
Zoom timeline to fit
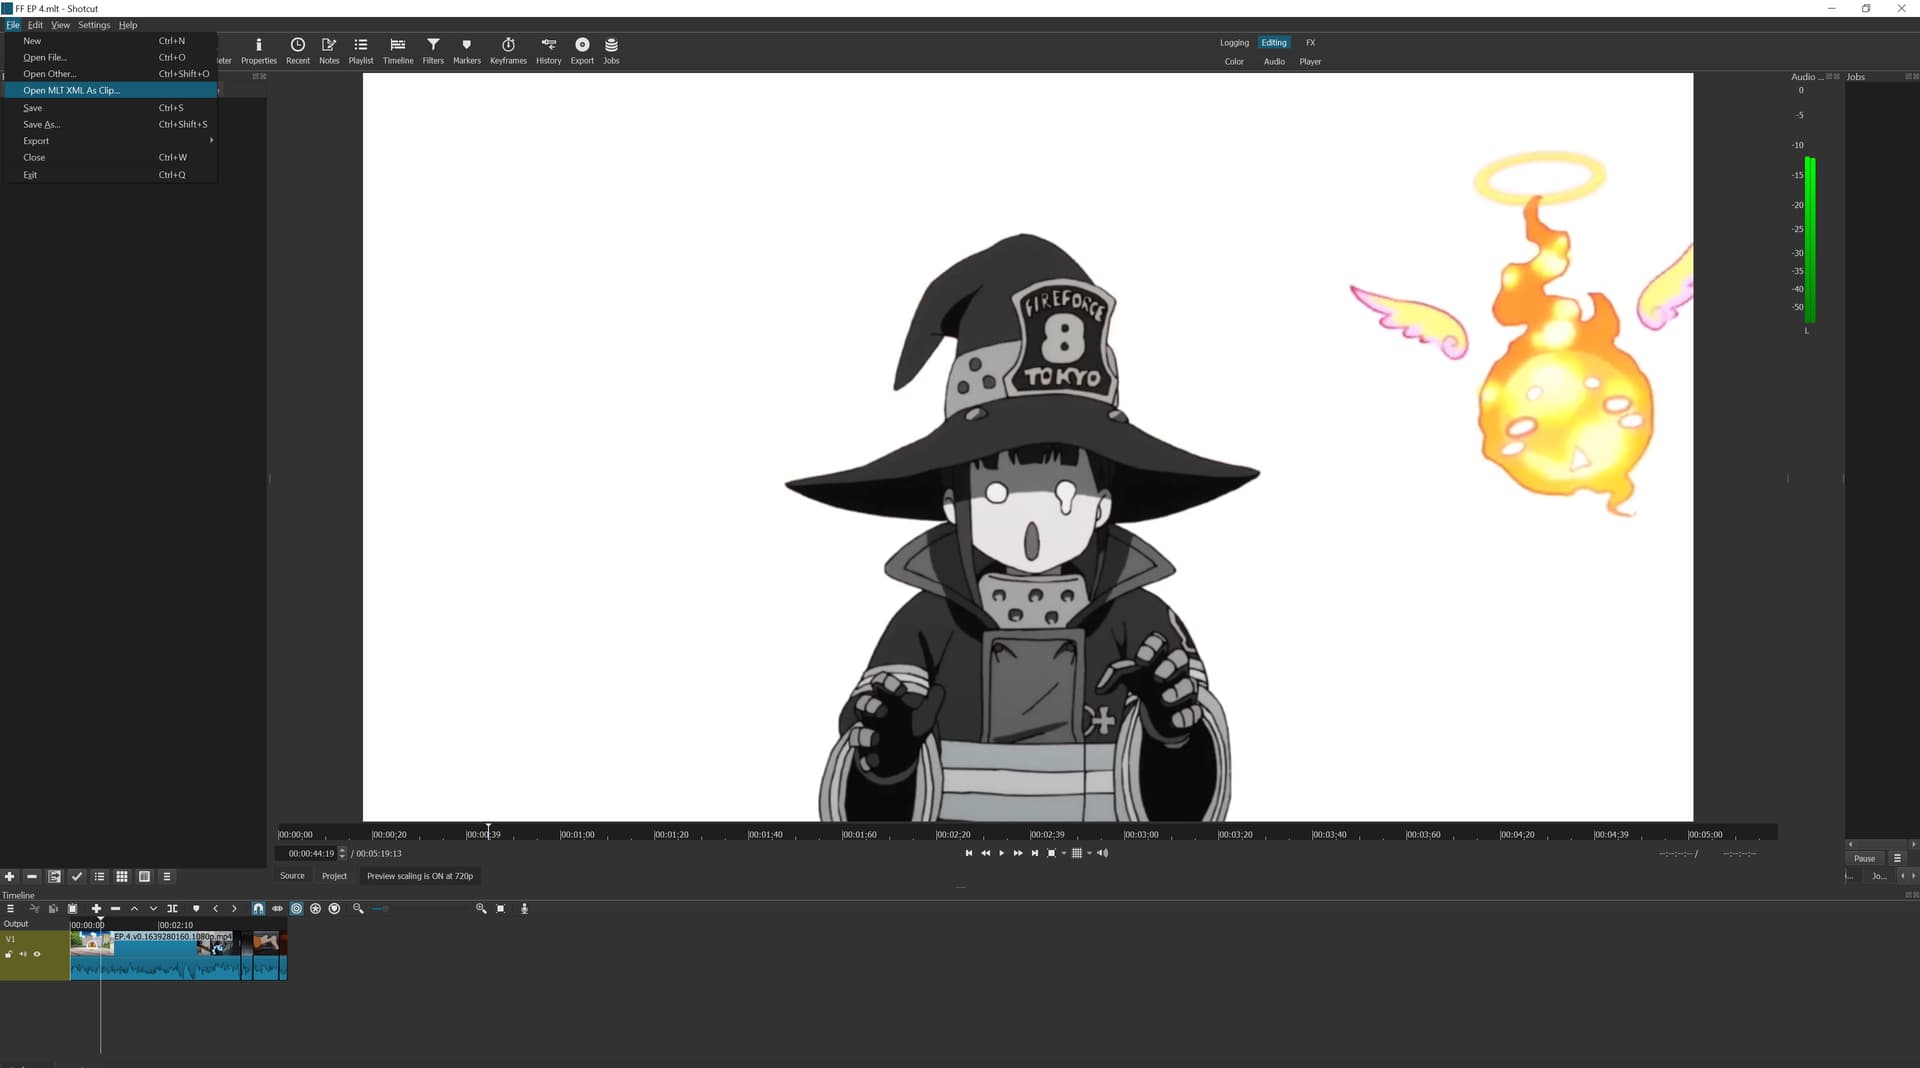pos(500,909)
